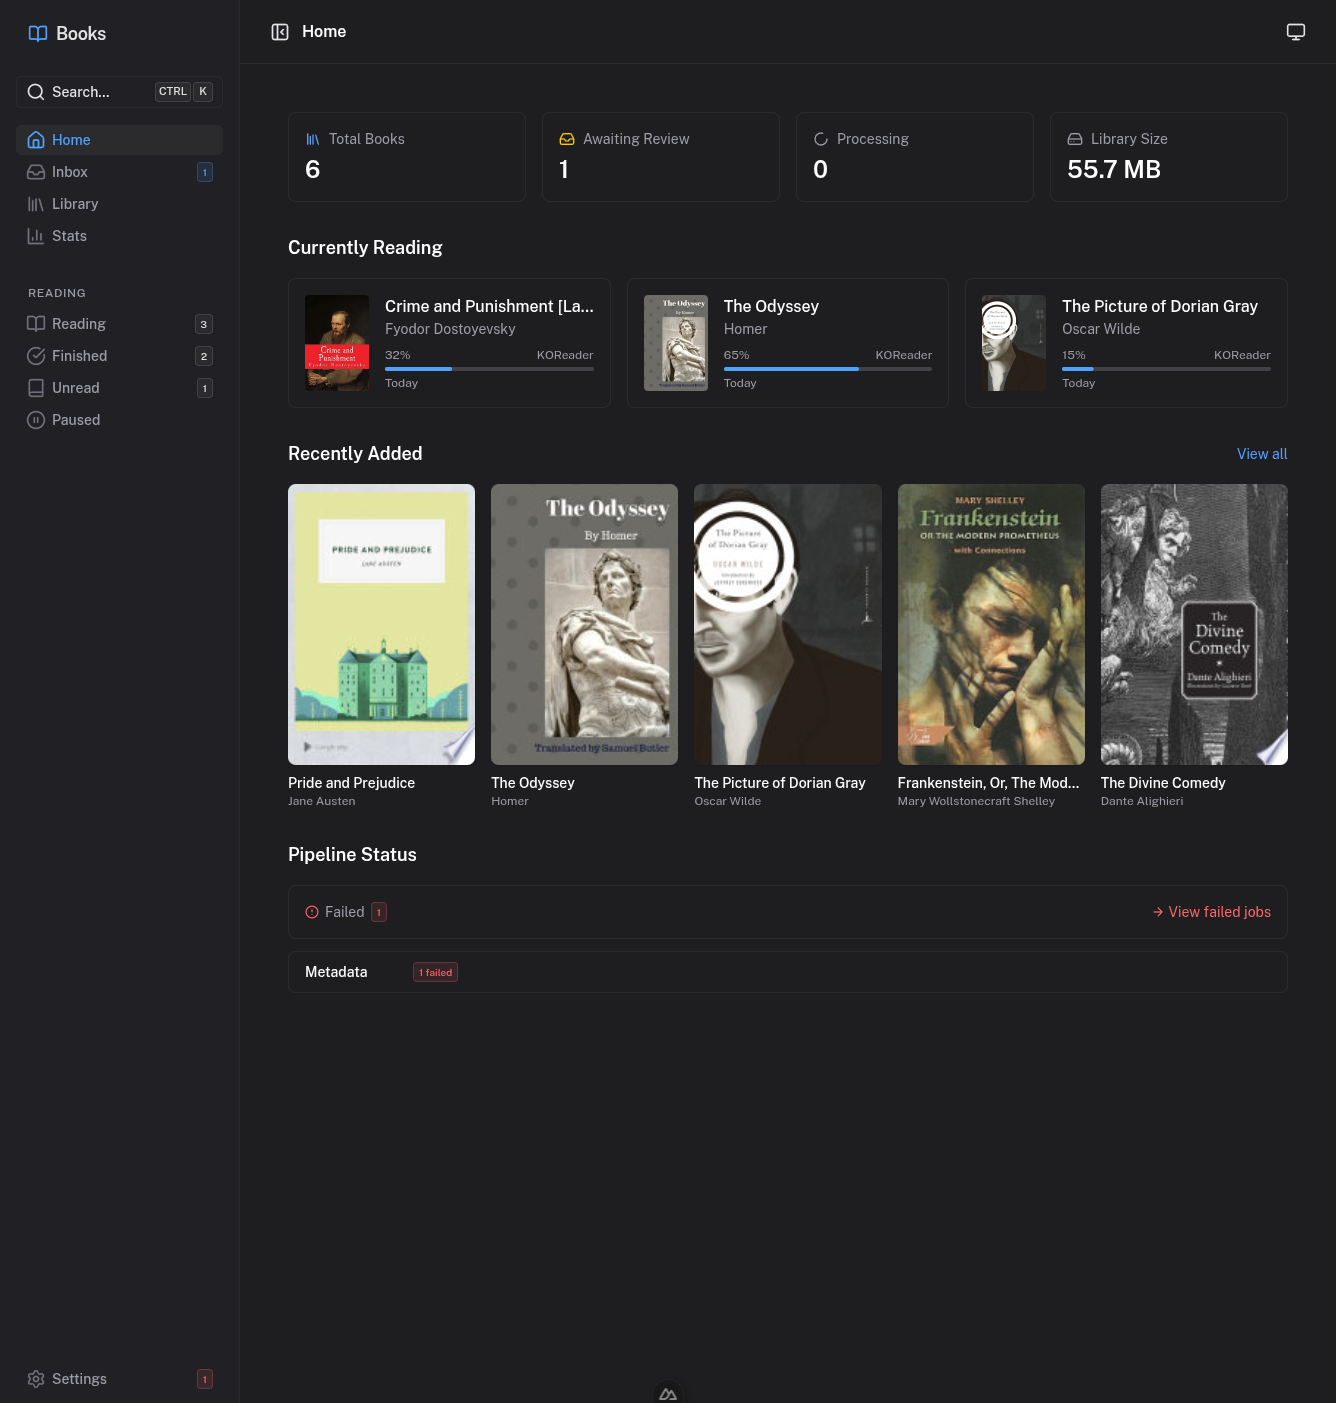Open the Stats page icon
Image resolution: width=1336 pixels, height=1403 pixels.
point(36,236)
